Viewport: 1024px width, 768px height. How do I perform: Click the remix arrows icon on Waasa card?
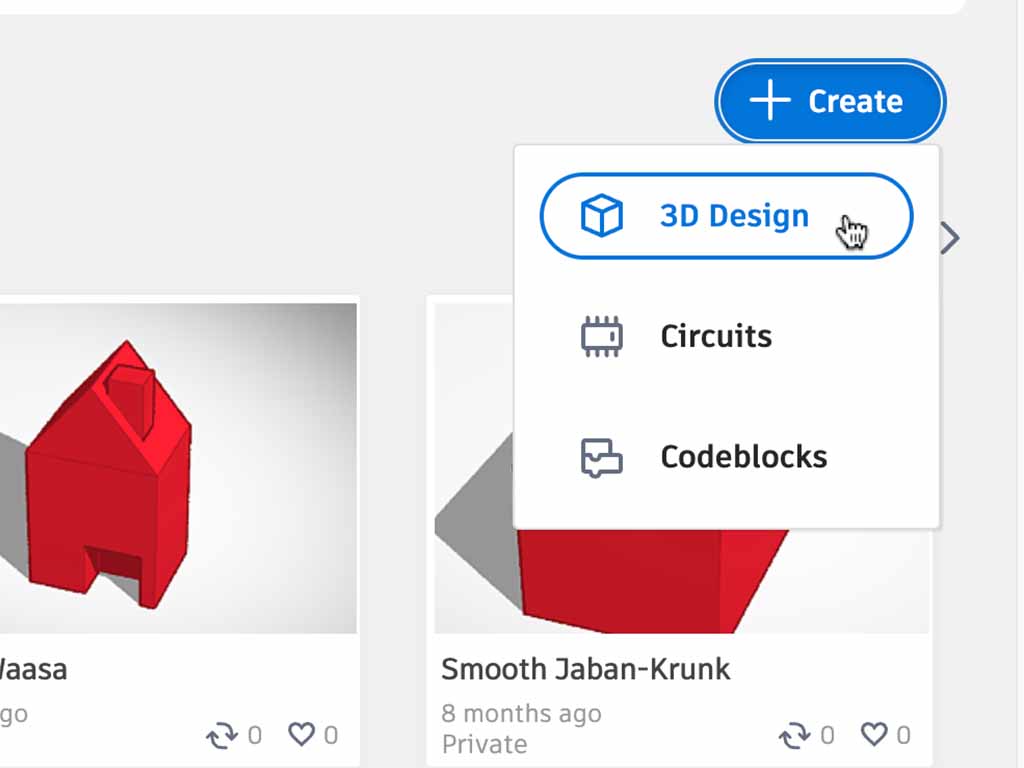coord(222,737)
